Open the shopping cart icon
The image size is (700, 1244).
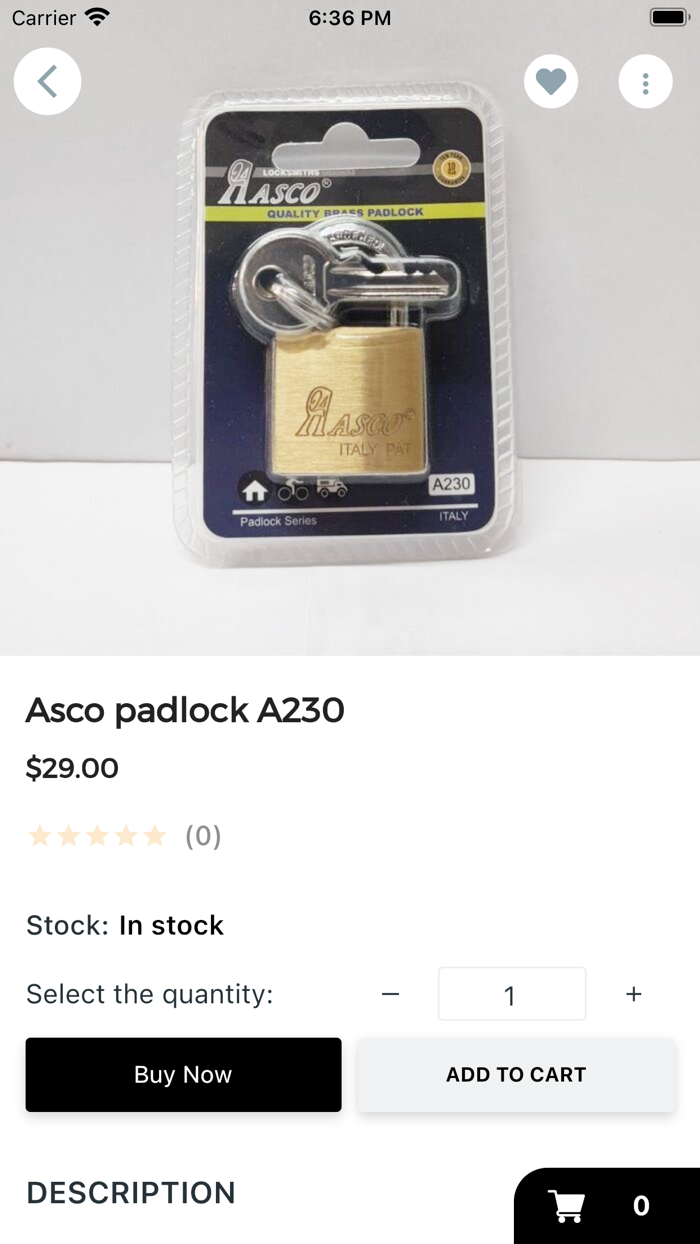pyautogui.click(x=567, y=1206)
